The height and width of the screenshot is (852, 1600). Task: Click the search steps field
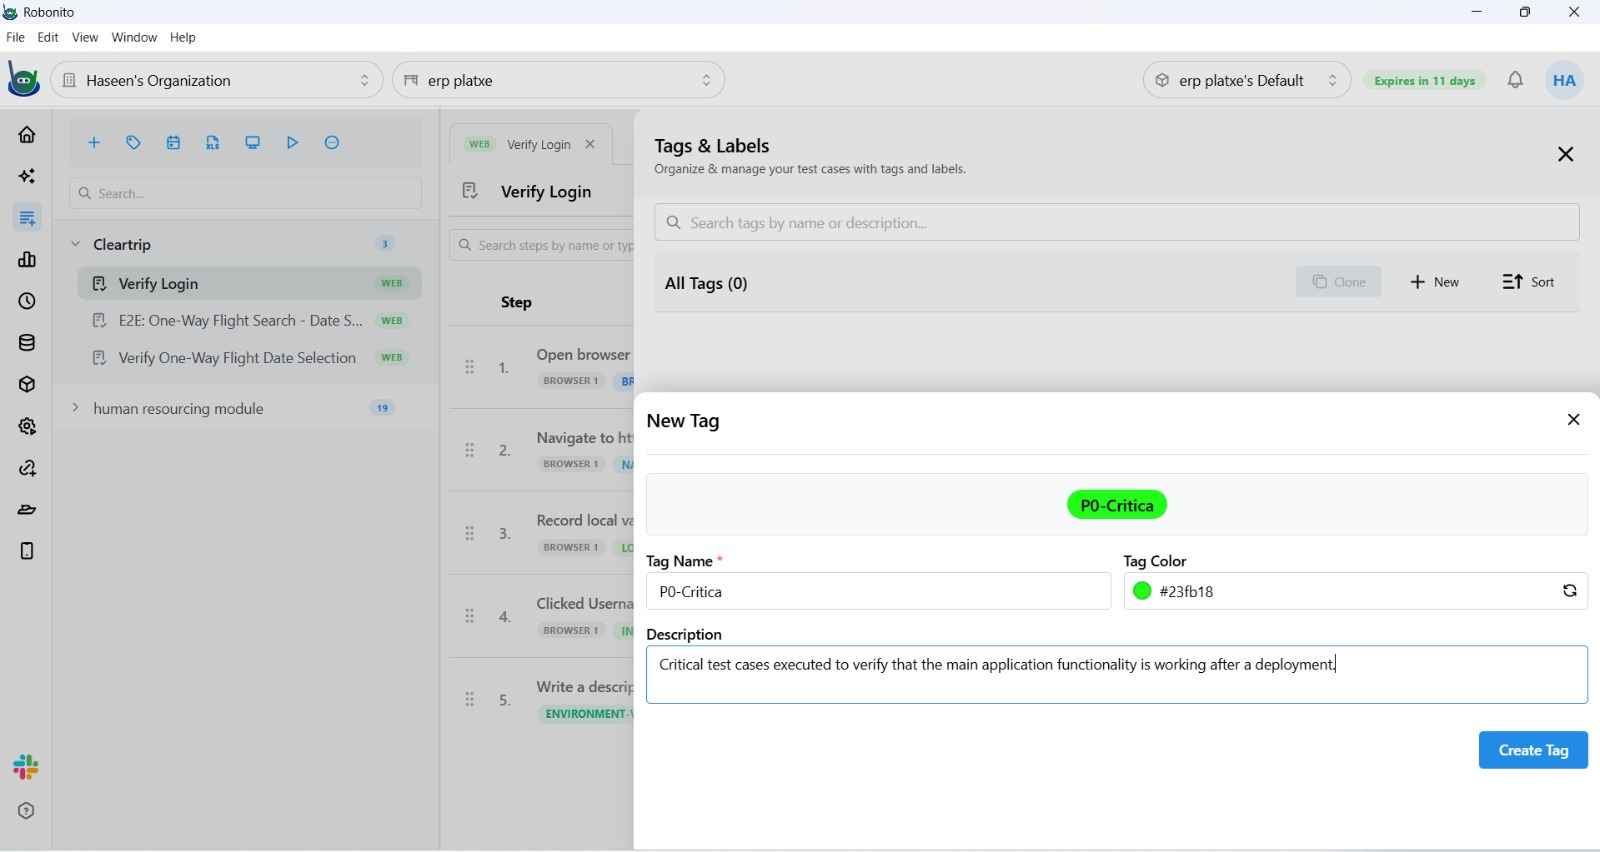[x=542, y=245]
